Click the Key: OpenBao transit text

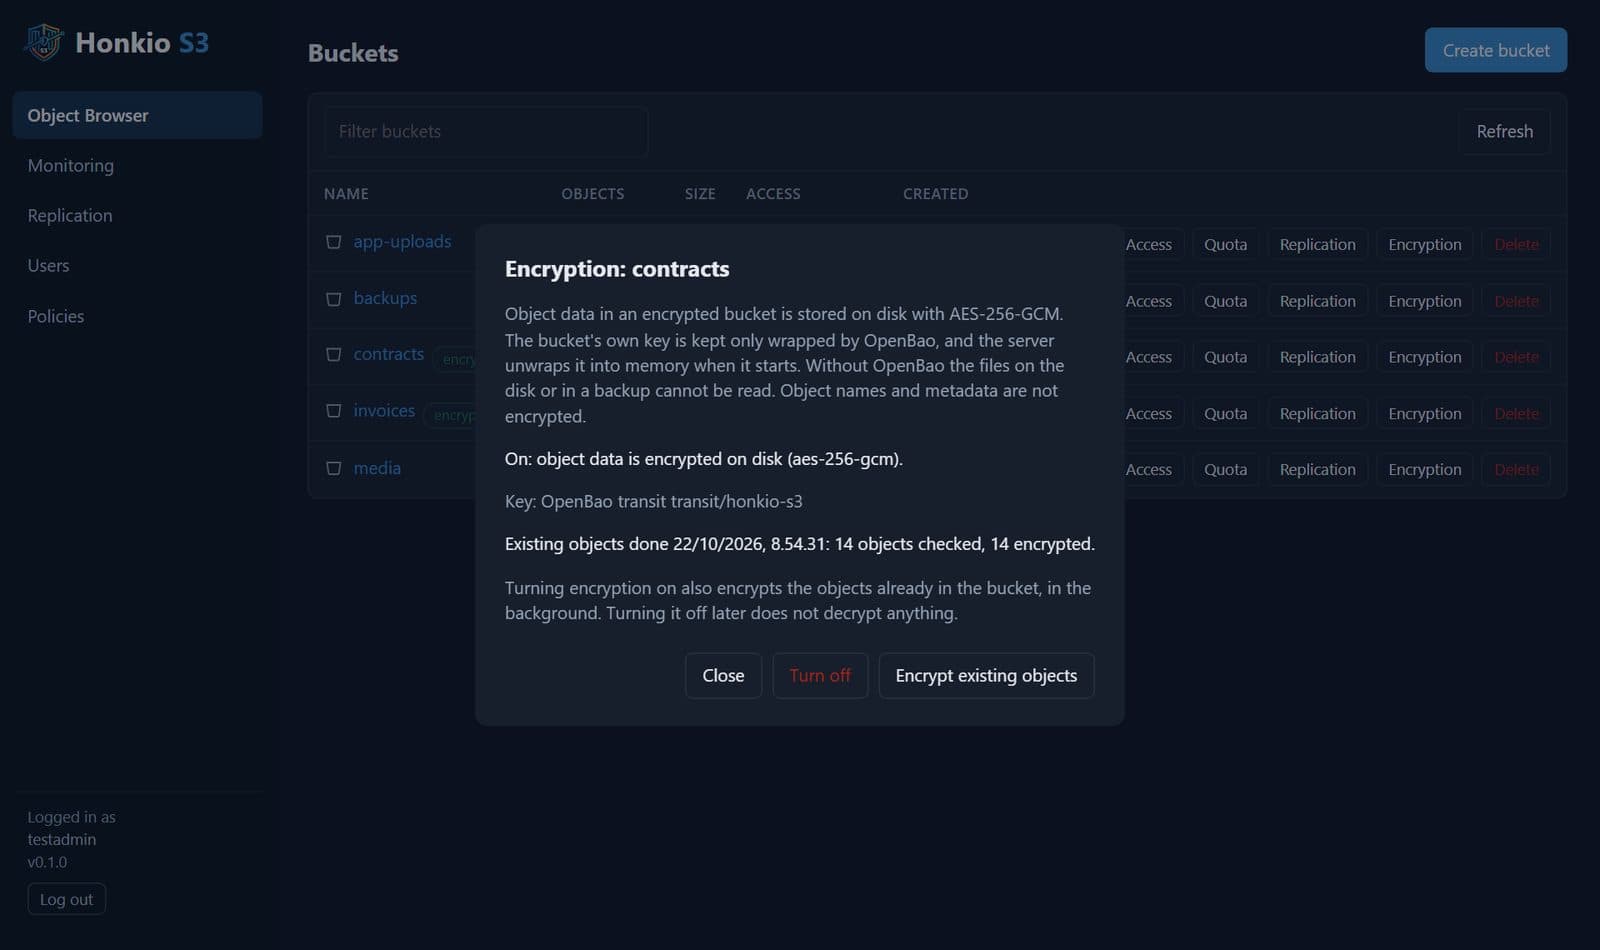tap(653, 501)
